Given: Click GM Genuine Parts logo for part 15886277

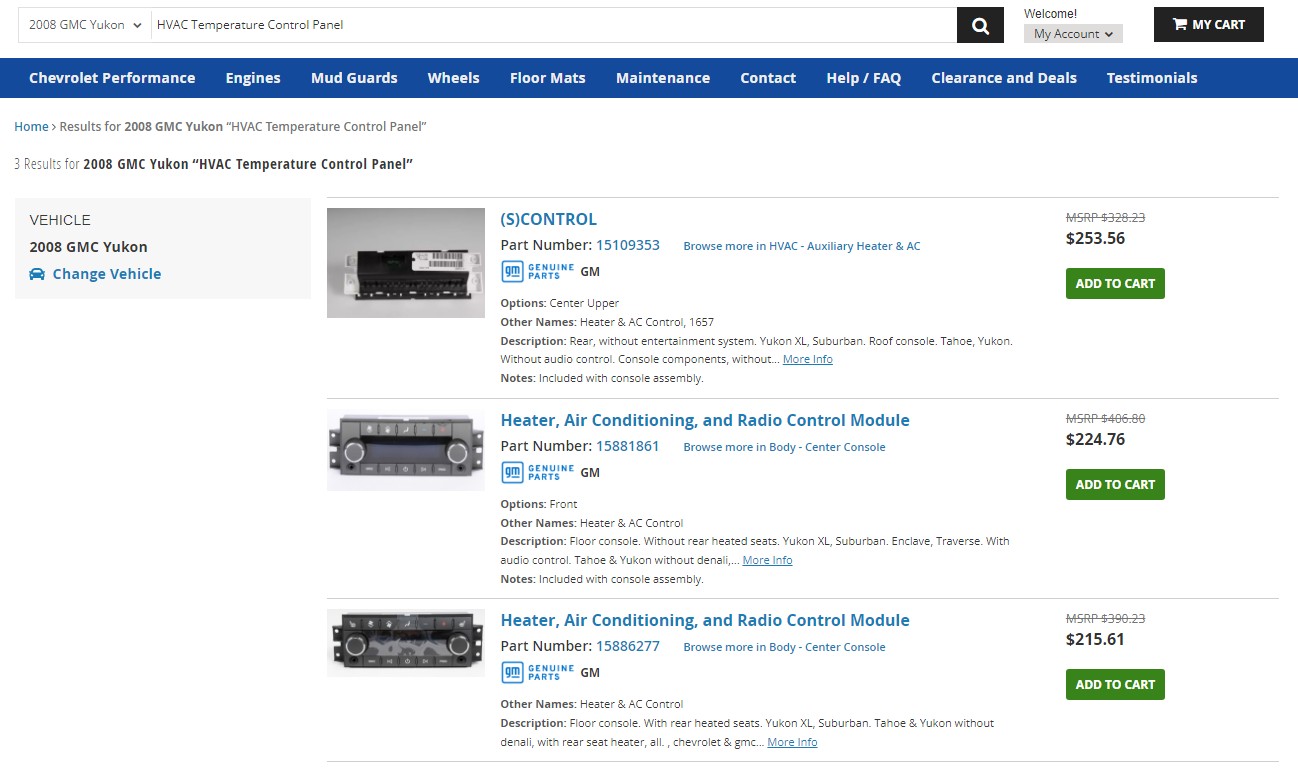Looking at the screenshot, I should click(538, 672).
